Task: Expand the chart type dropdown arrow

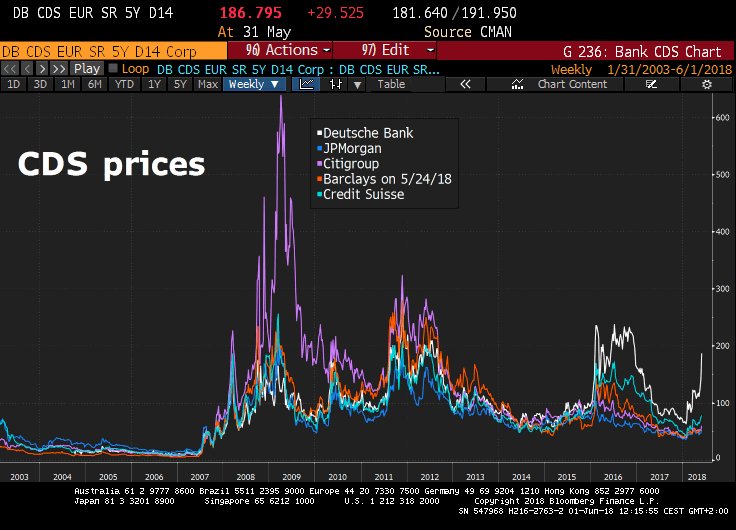Action: (x=358, y=85)
